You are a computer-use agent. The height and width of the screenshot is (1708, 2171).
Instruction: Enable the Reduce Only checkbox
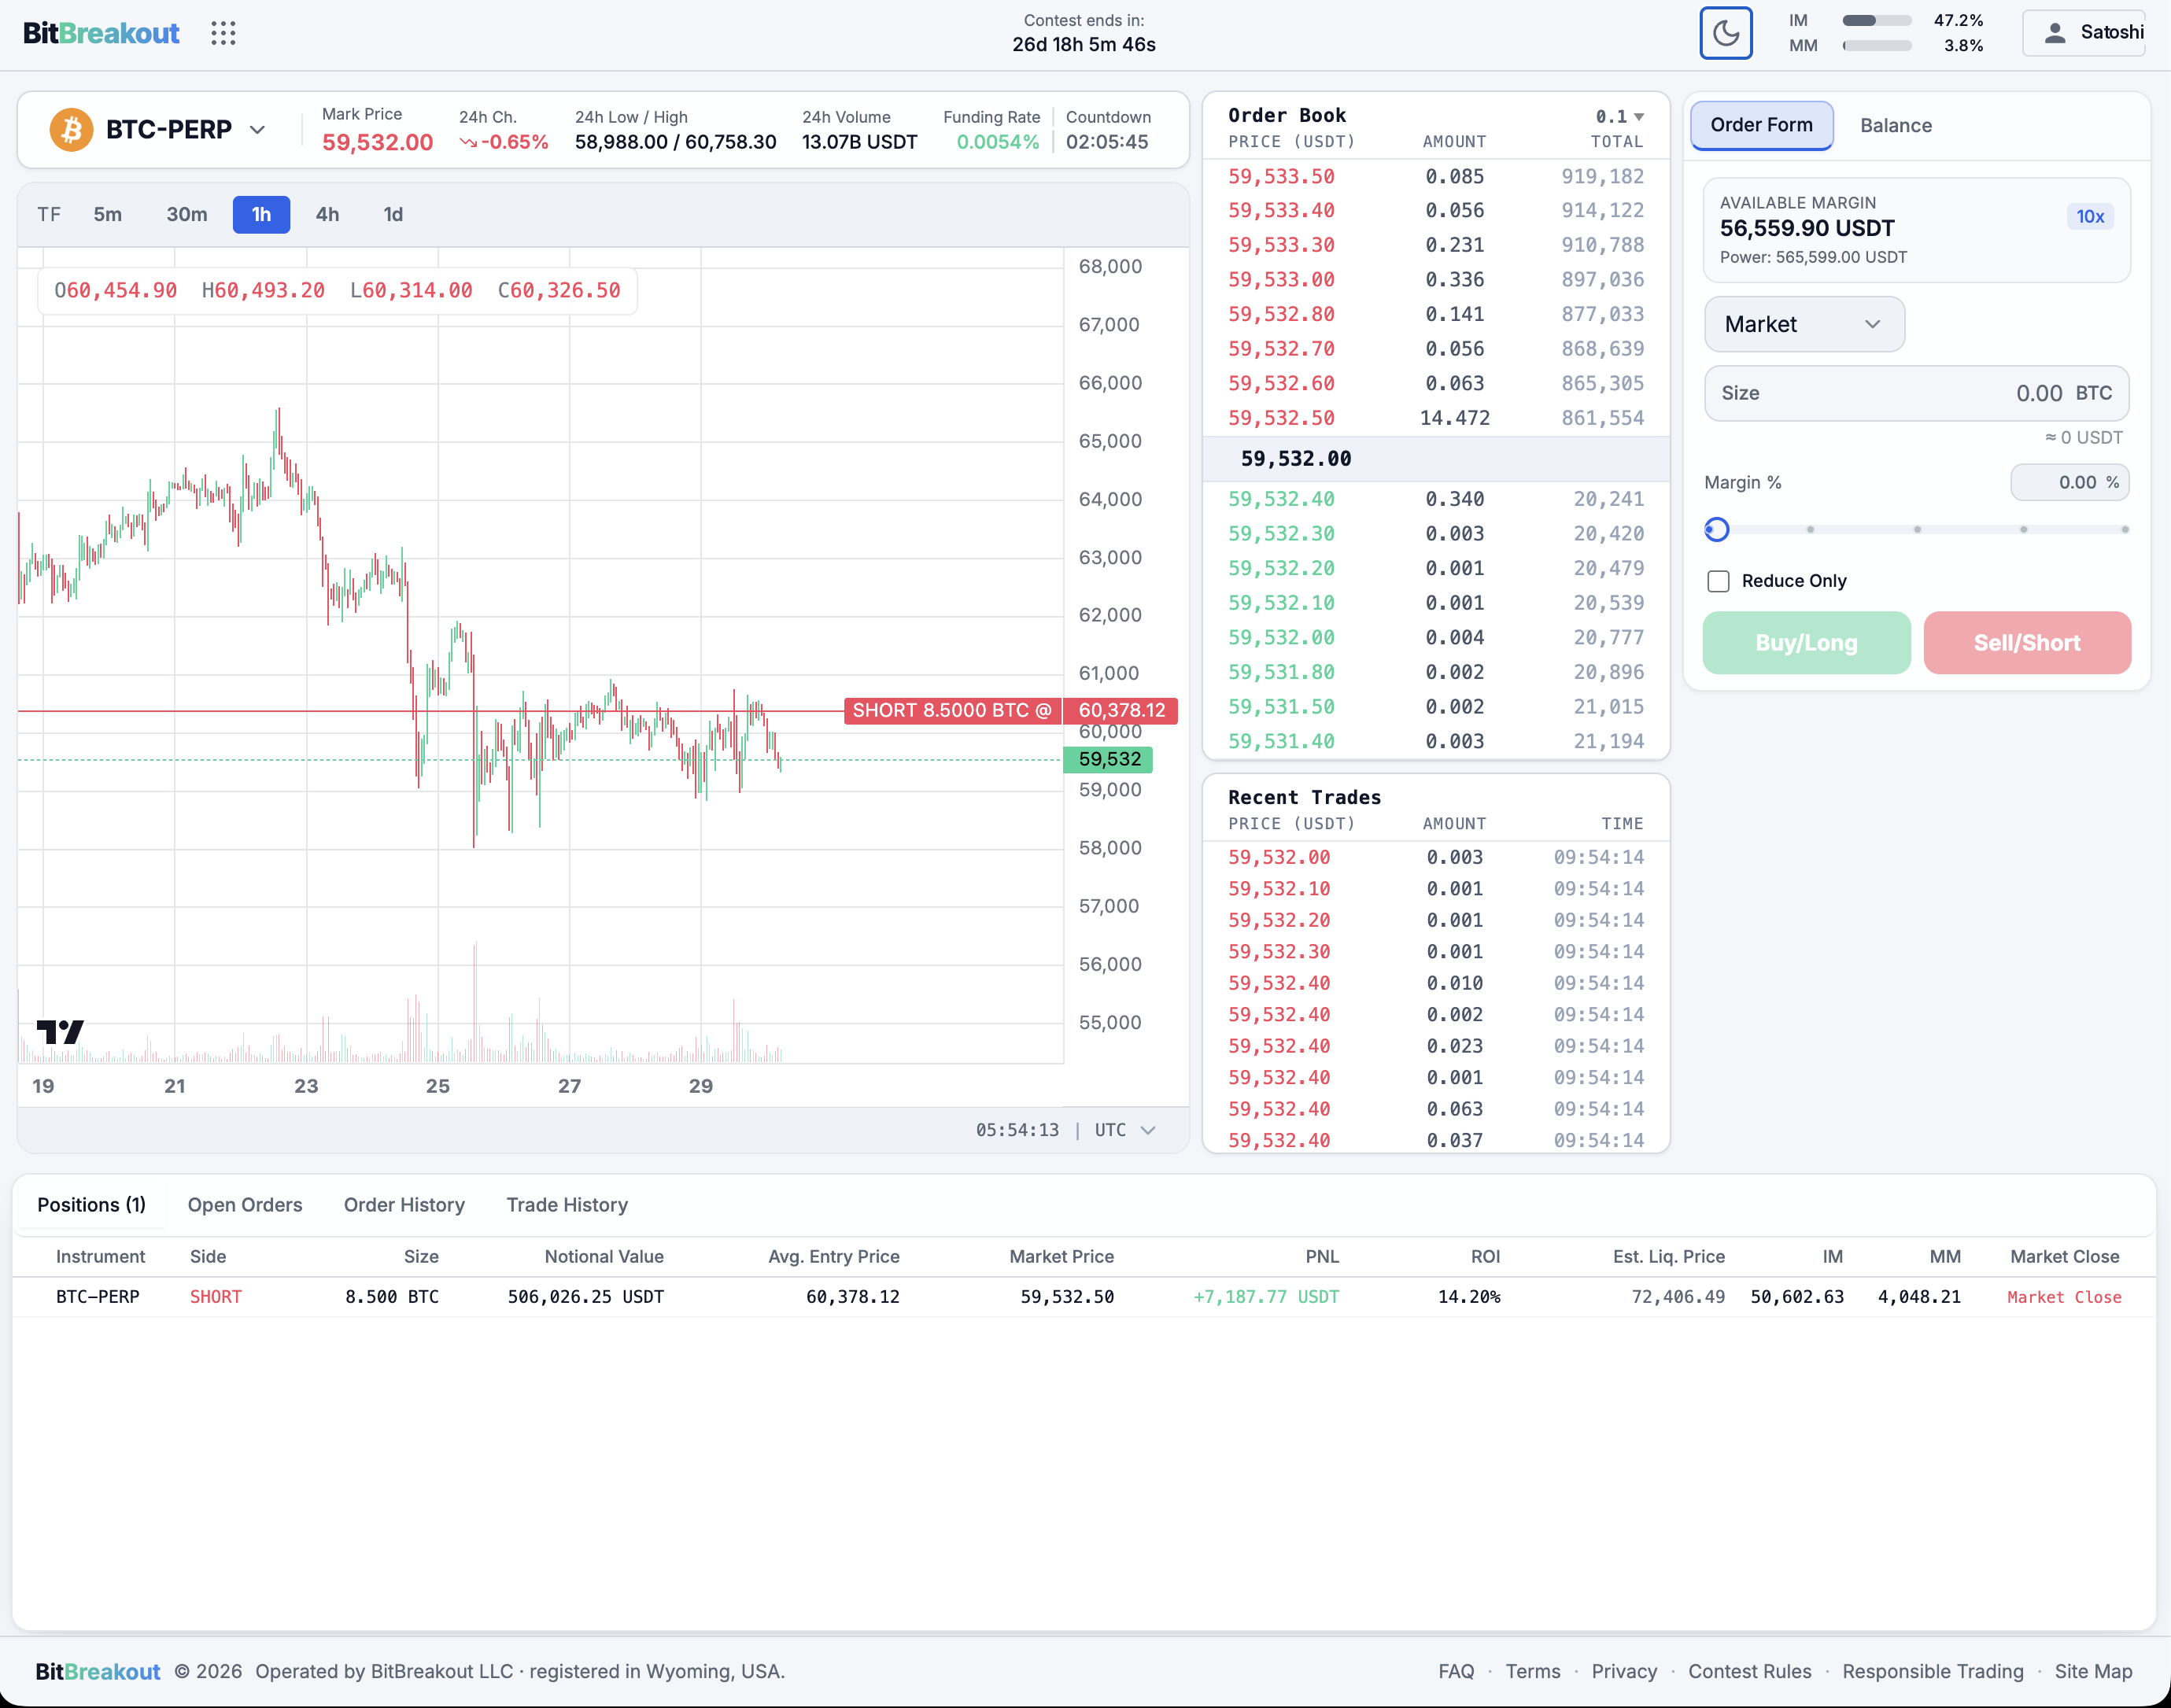pos(1718,581)
